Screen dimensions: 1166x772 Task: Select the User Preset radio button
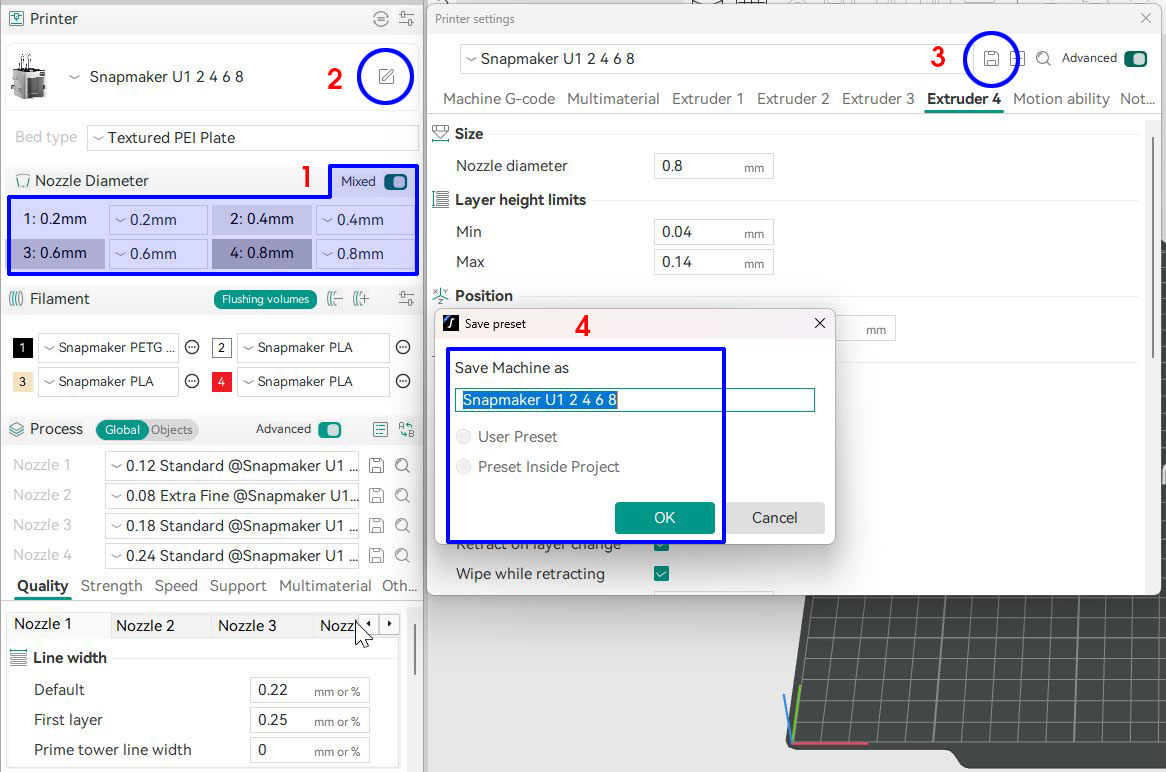(463, 437)
